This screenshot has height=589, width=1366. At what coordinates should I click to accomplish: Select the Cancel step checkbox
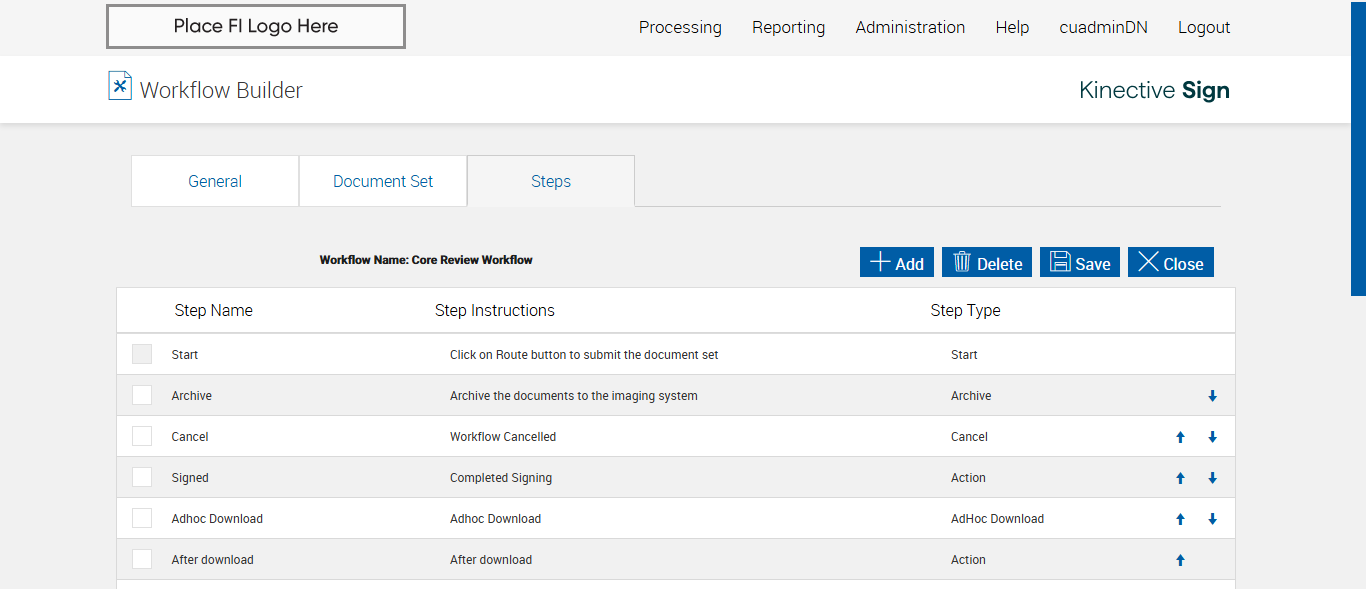click(142, 436)
